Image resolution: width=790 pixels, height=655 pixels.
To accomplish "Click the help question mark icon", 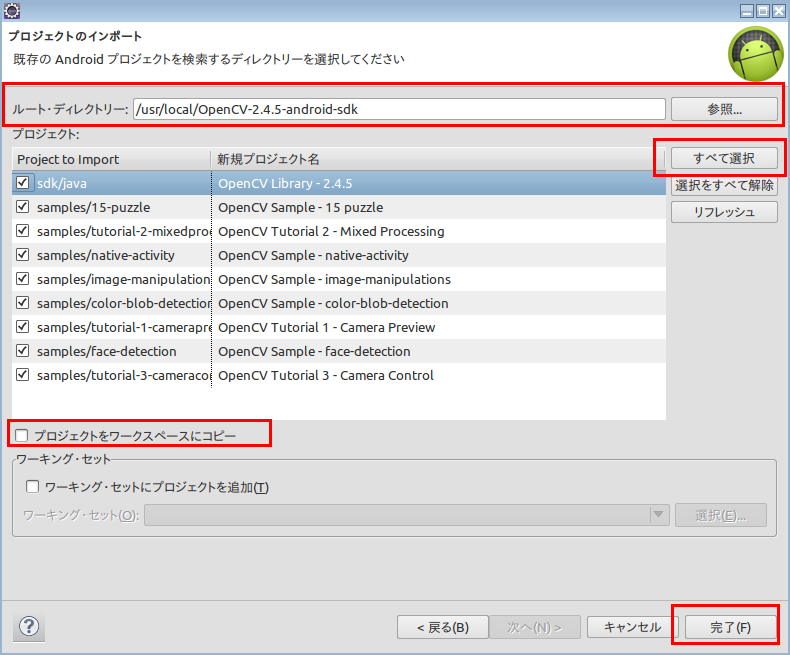I will pyautogui.click(x=29, y=627).
